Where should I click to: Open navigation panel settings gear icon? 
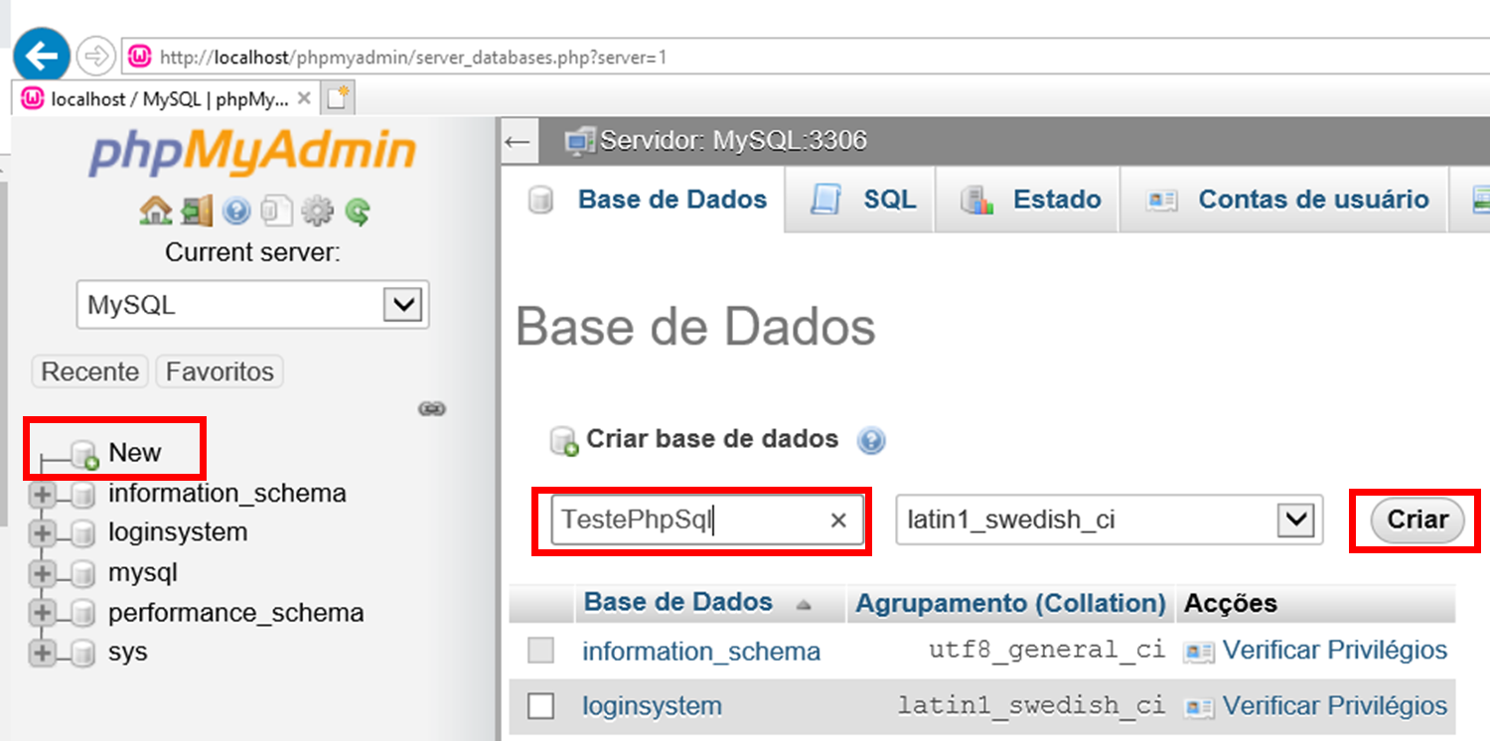[x=316, y=211]
